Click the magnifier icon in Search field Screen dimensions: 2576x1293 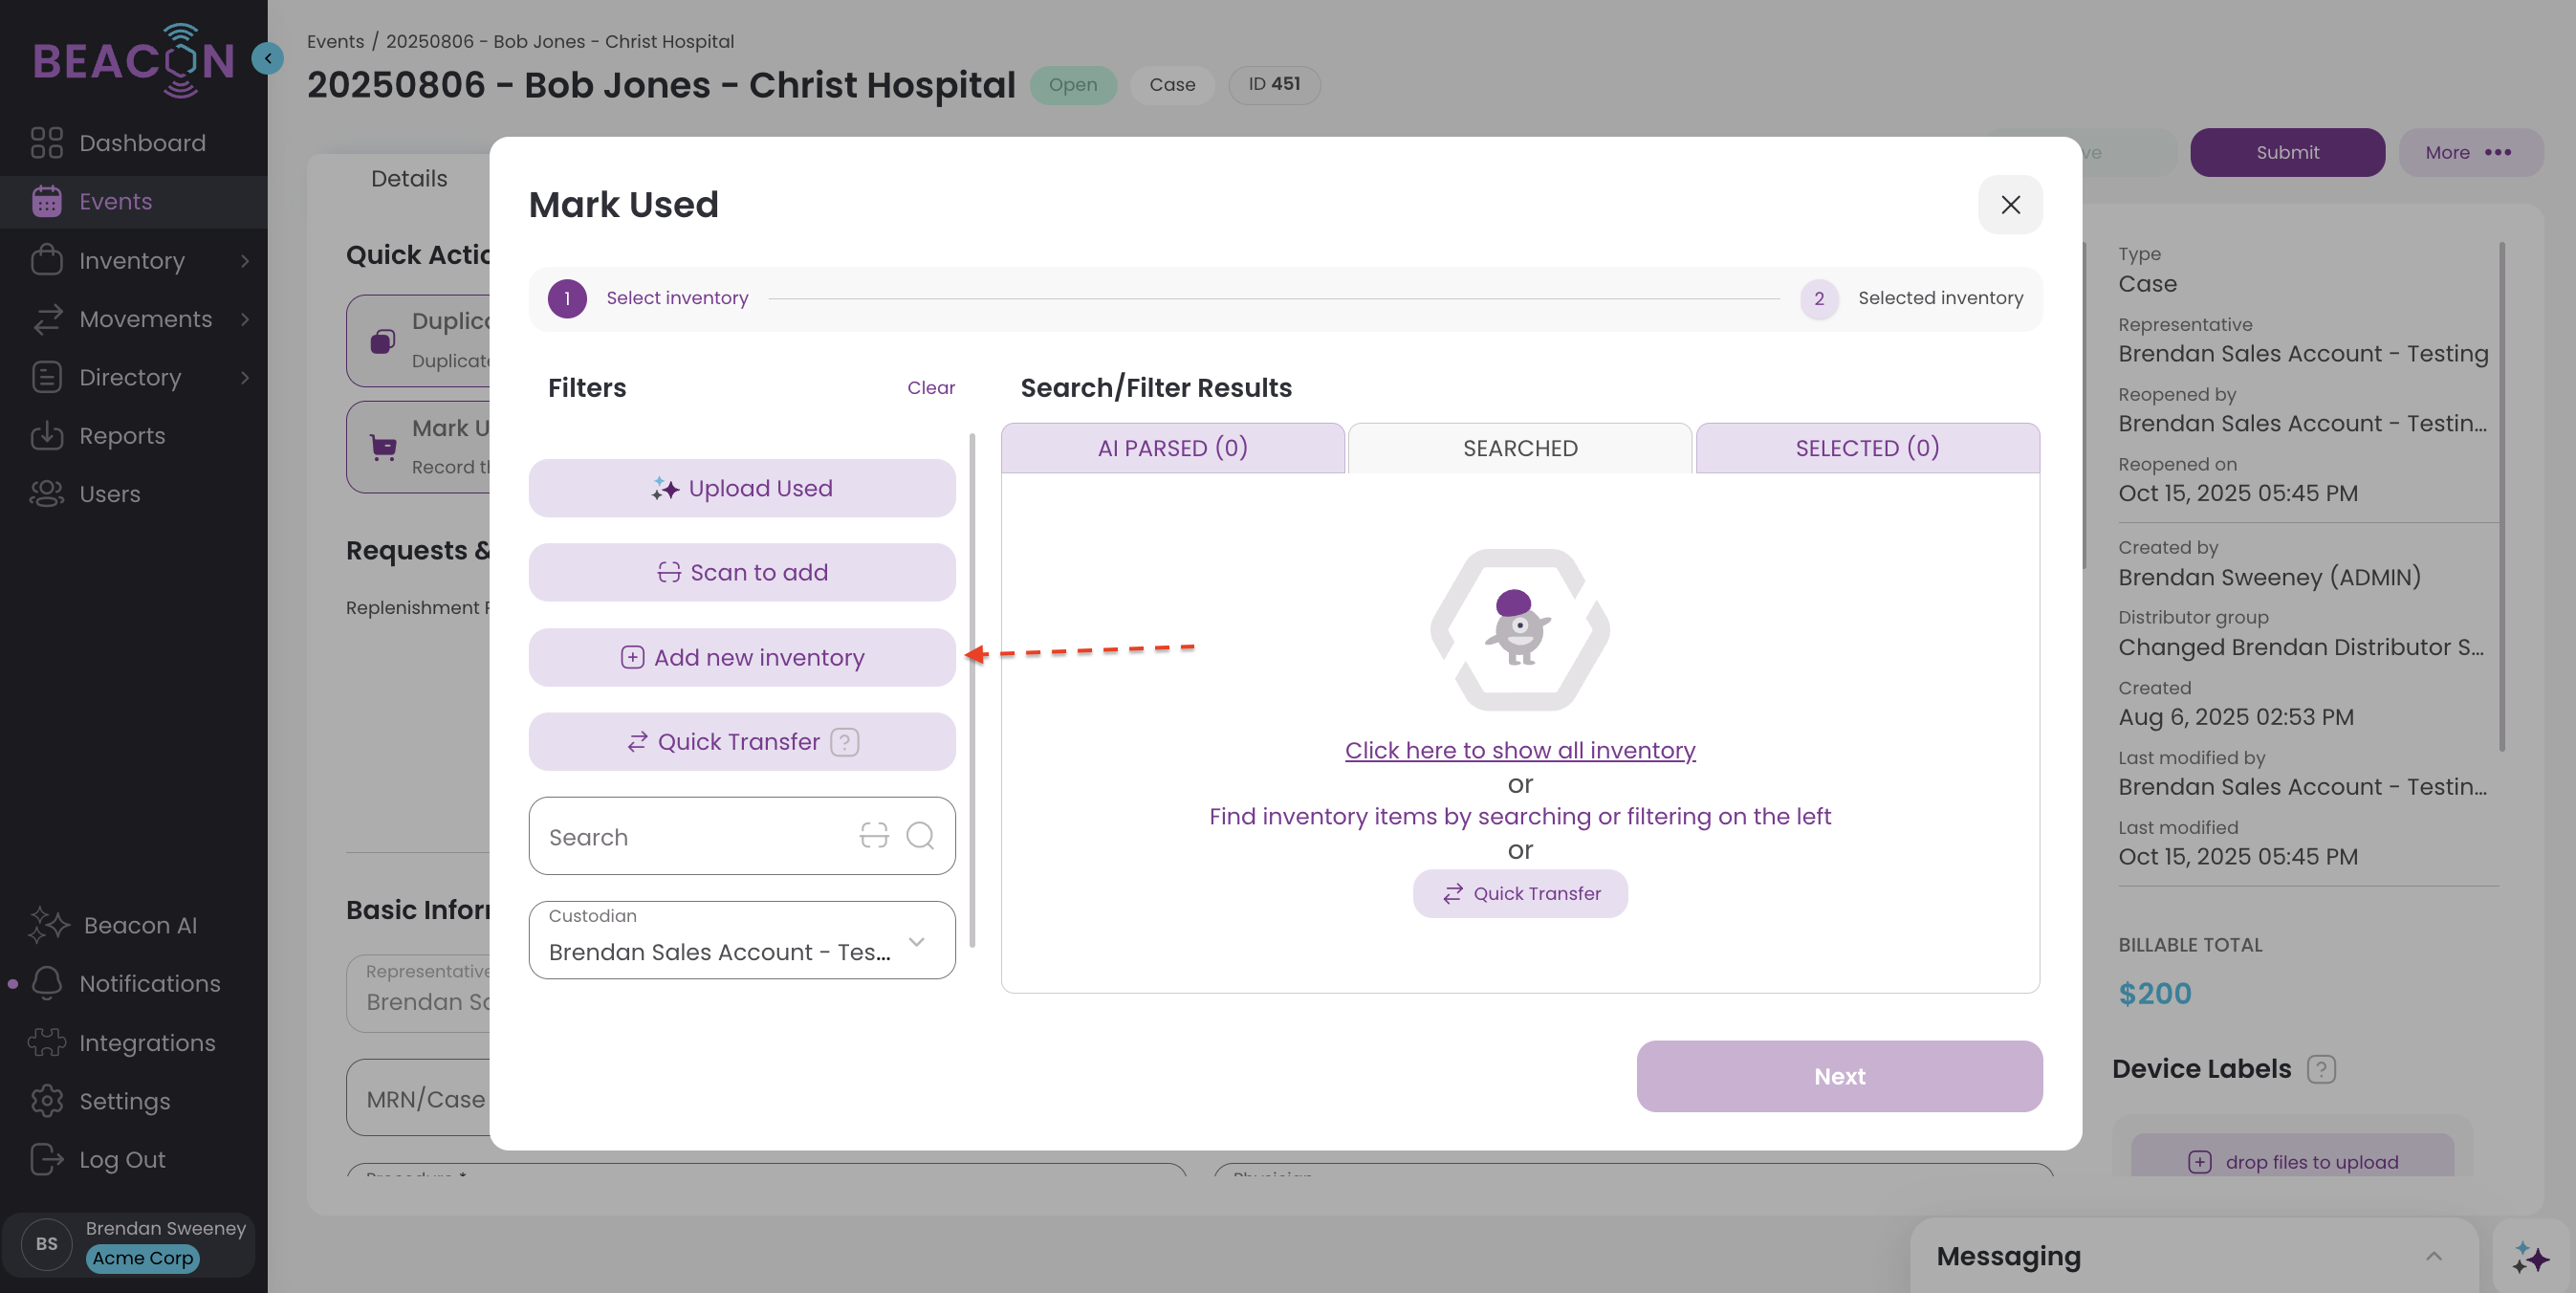(919, 835)
